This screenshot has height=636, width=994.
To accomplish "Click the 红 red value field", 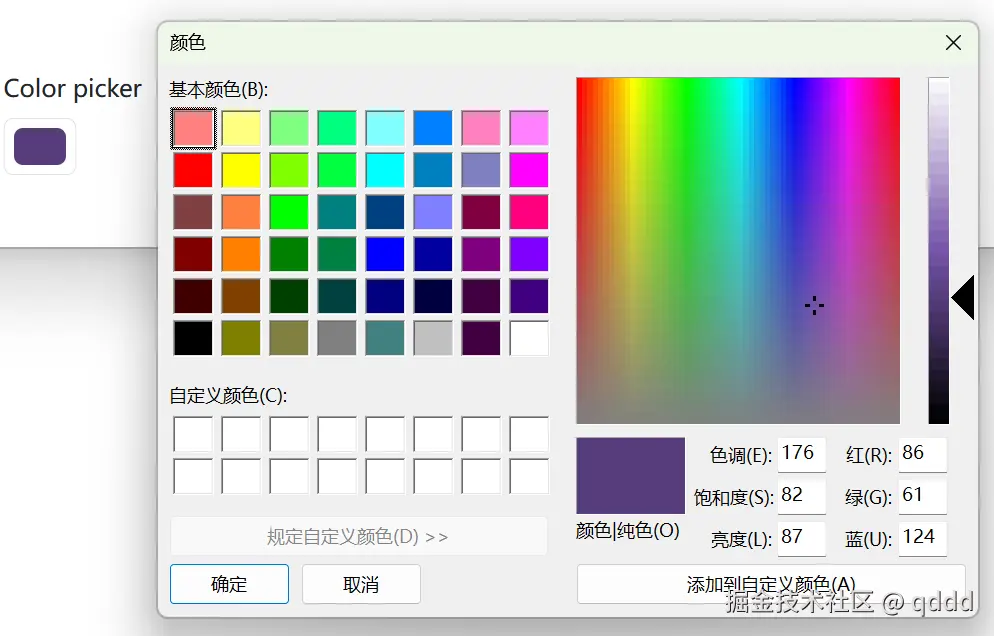I will (x=922, y=454).
